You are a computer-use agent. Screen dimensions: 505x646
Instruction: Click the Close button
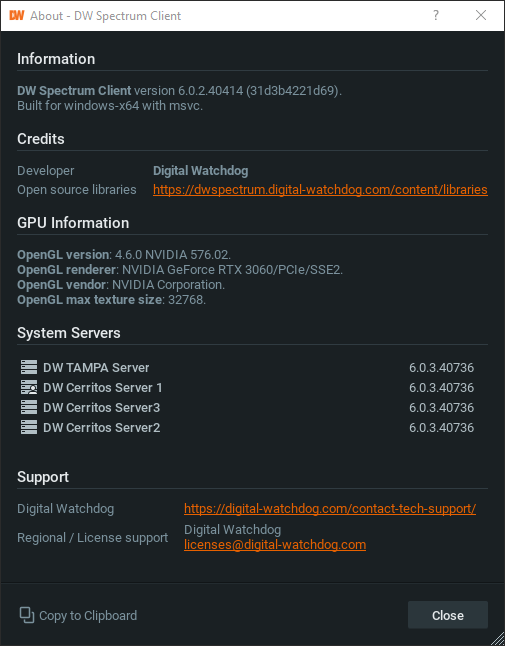tap(448, 615)
